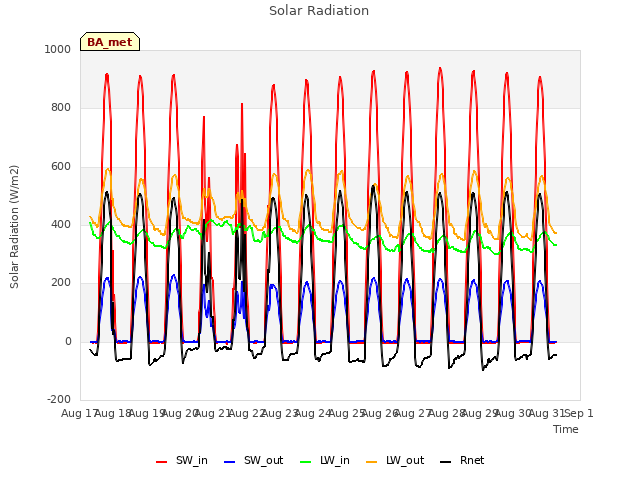Click the -200 y-axis tick label
The height and width of the screenshot is (480, 640).
pos(59,399)
